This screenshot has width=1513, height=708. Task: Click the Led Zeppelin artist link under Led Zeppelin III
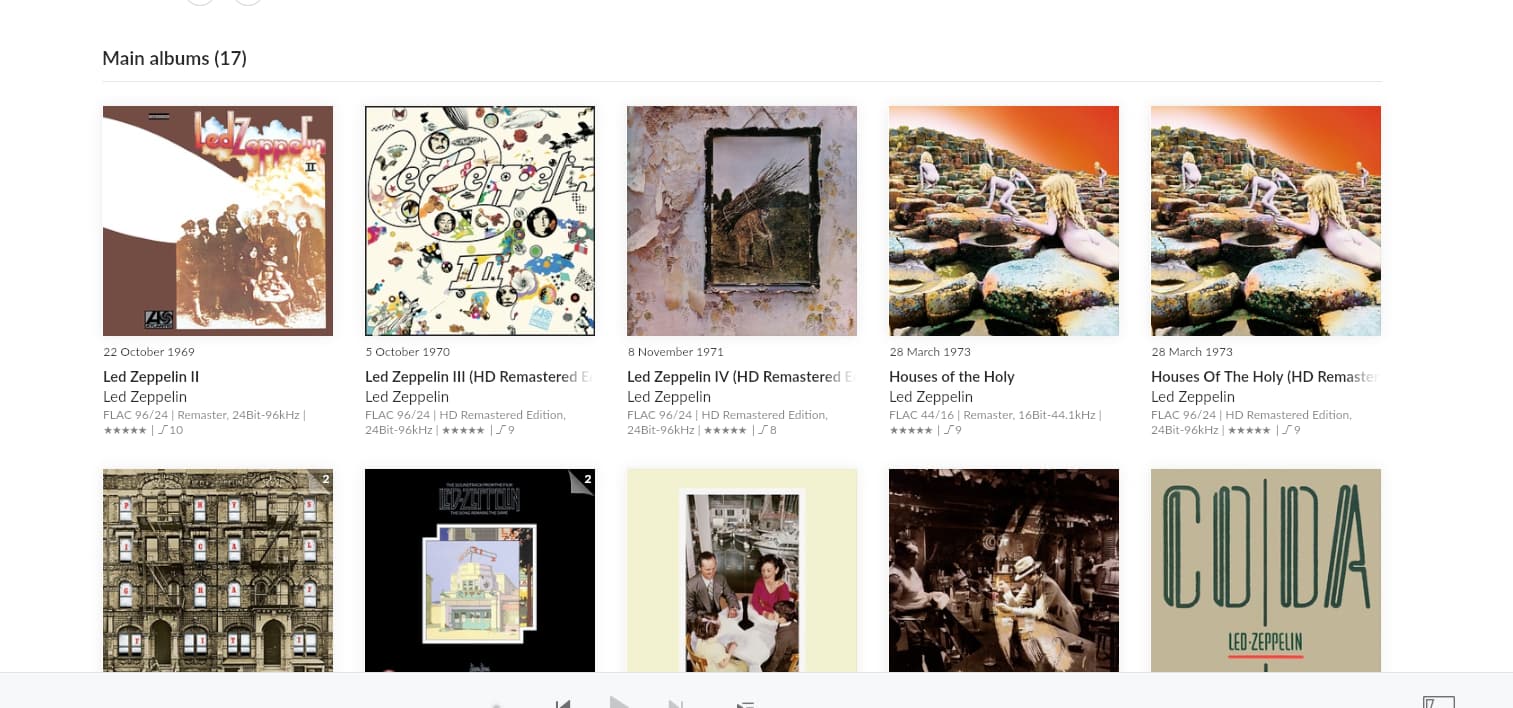(x=407, y=397)
